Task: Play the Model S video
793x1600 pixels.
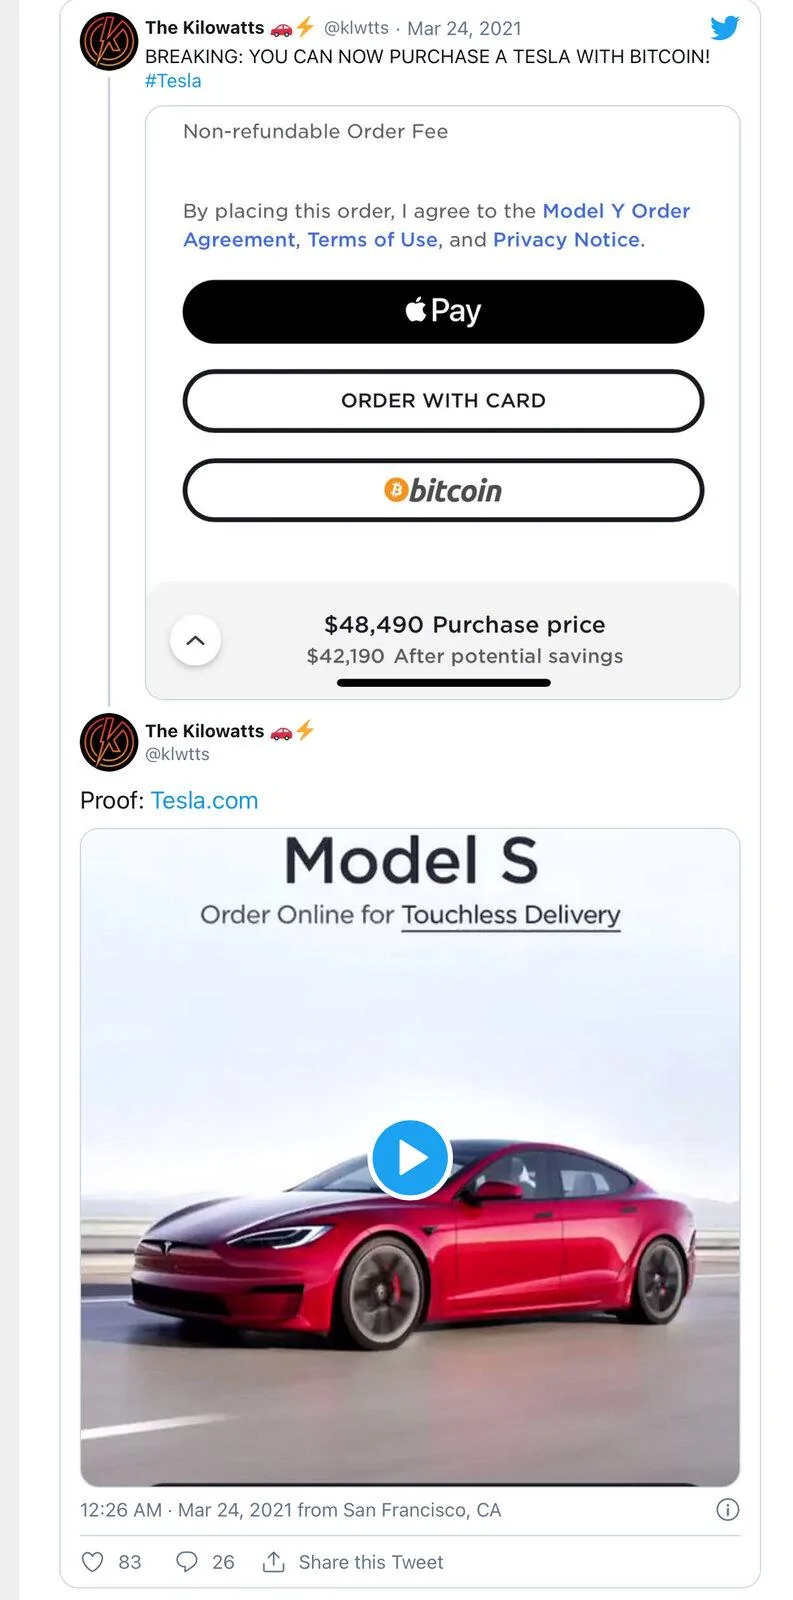Action: point(410,1157)
